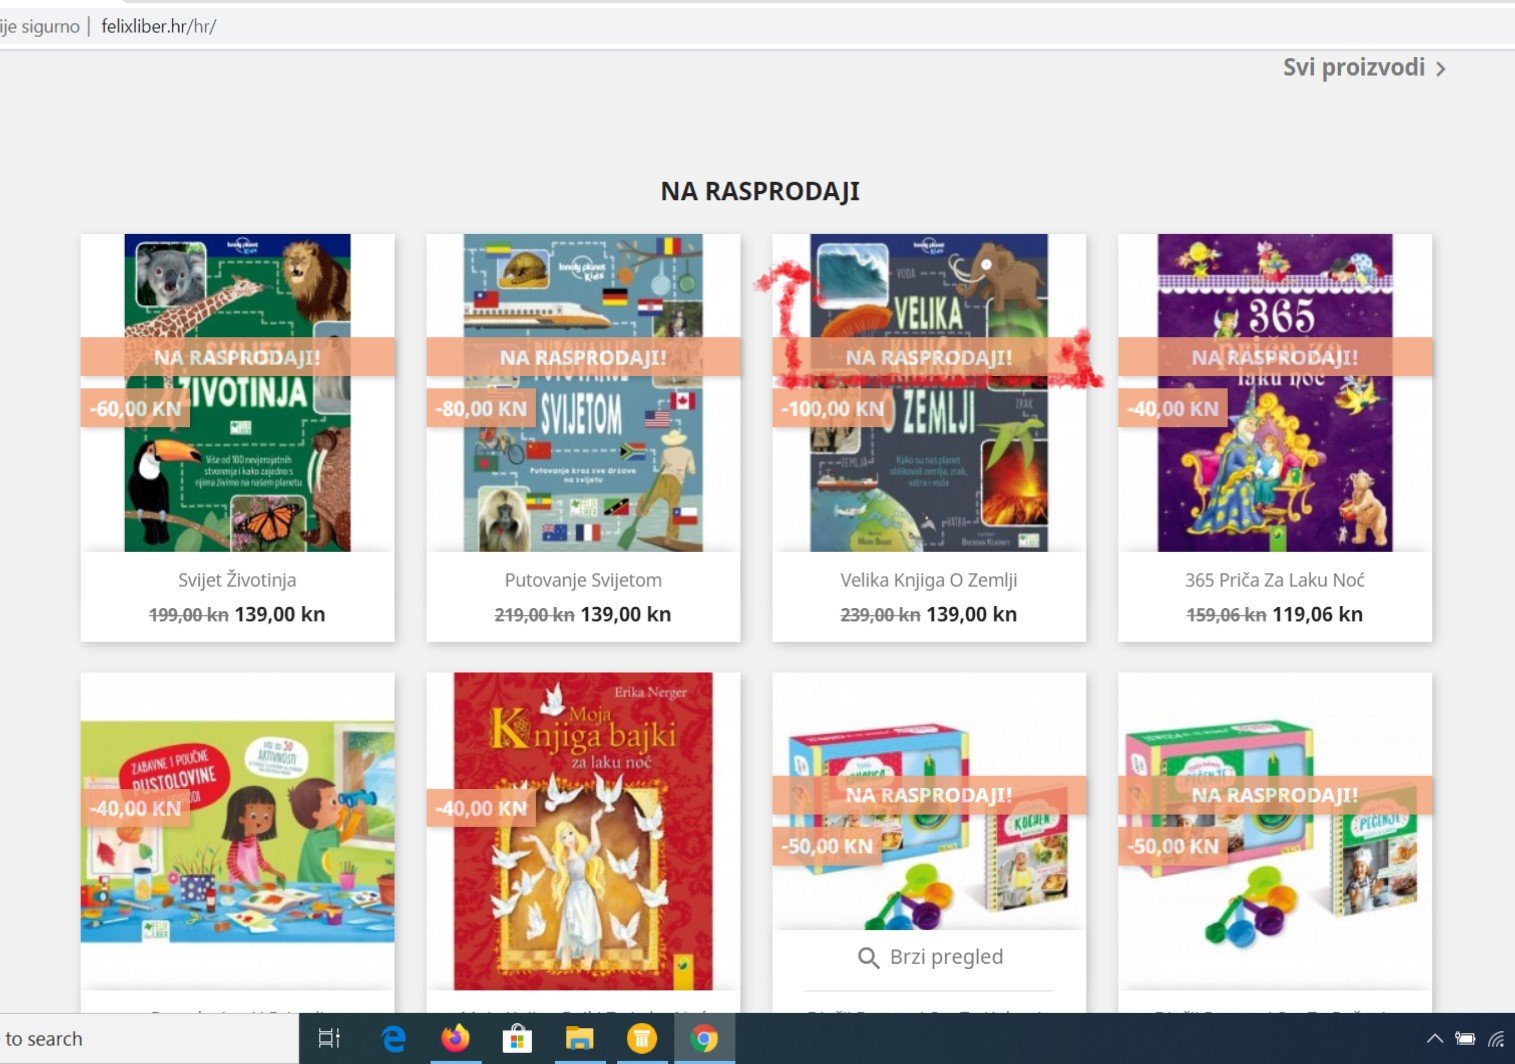
Task: Click the battery tray icon
Action: pos(1465,1039)
